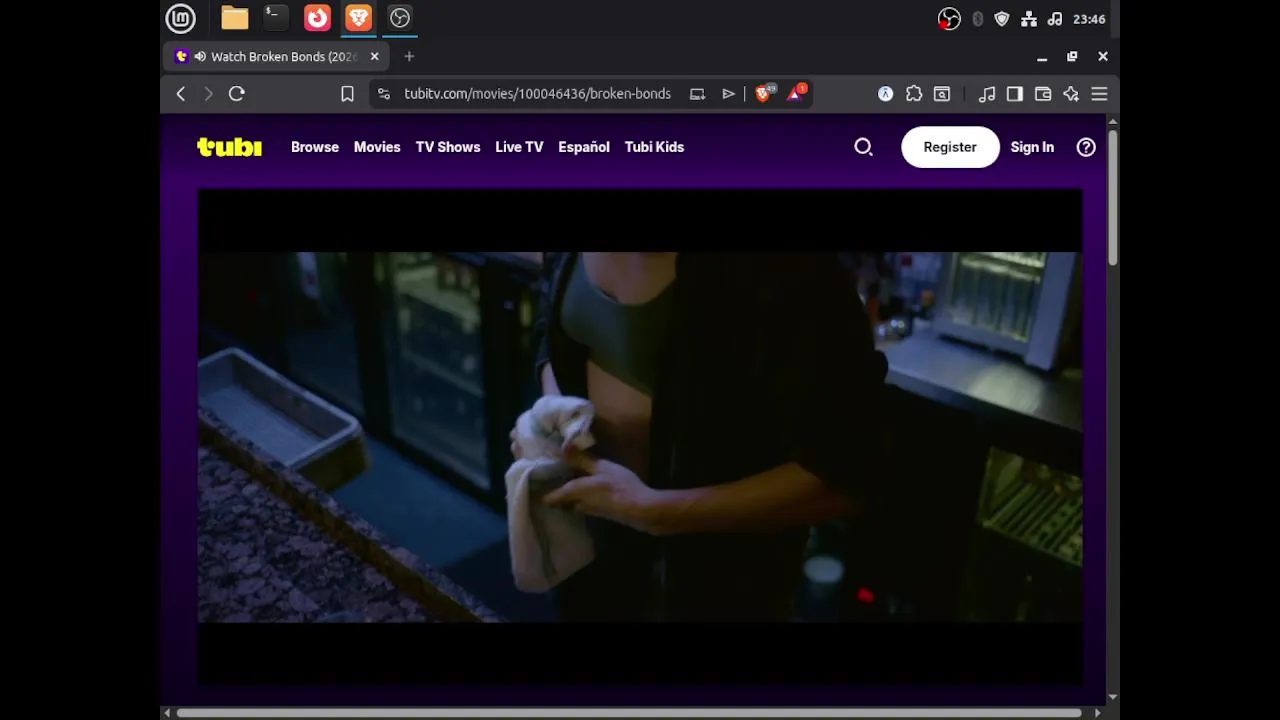Image resolution: width=1280 pixels, height=720 pixels.
Task: Bookmark this page
Action: (347, 94)
